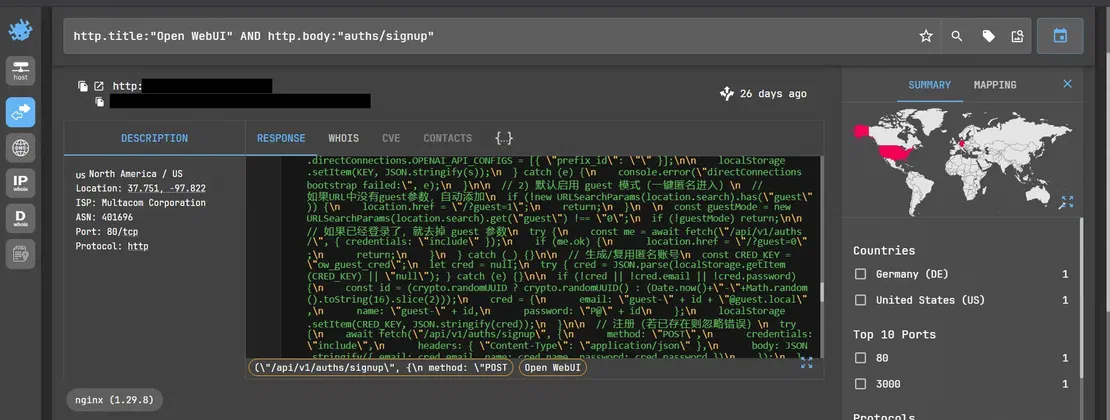1110x420 pixels.
Task: Click the 'Countries' heading
Action: click(x=883, y=251)
